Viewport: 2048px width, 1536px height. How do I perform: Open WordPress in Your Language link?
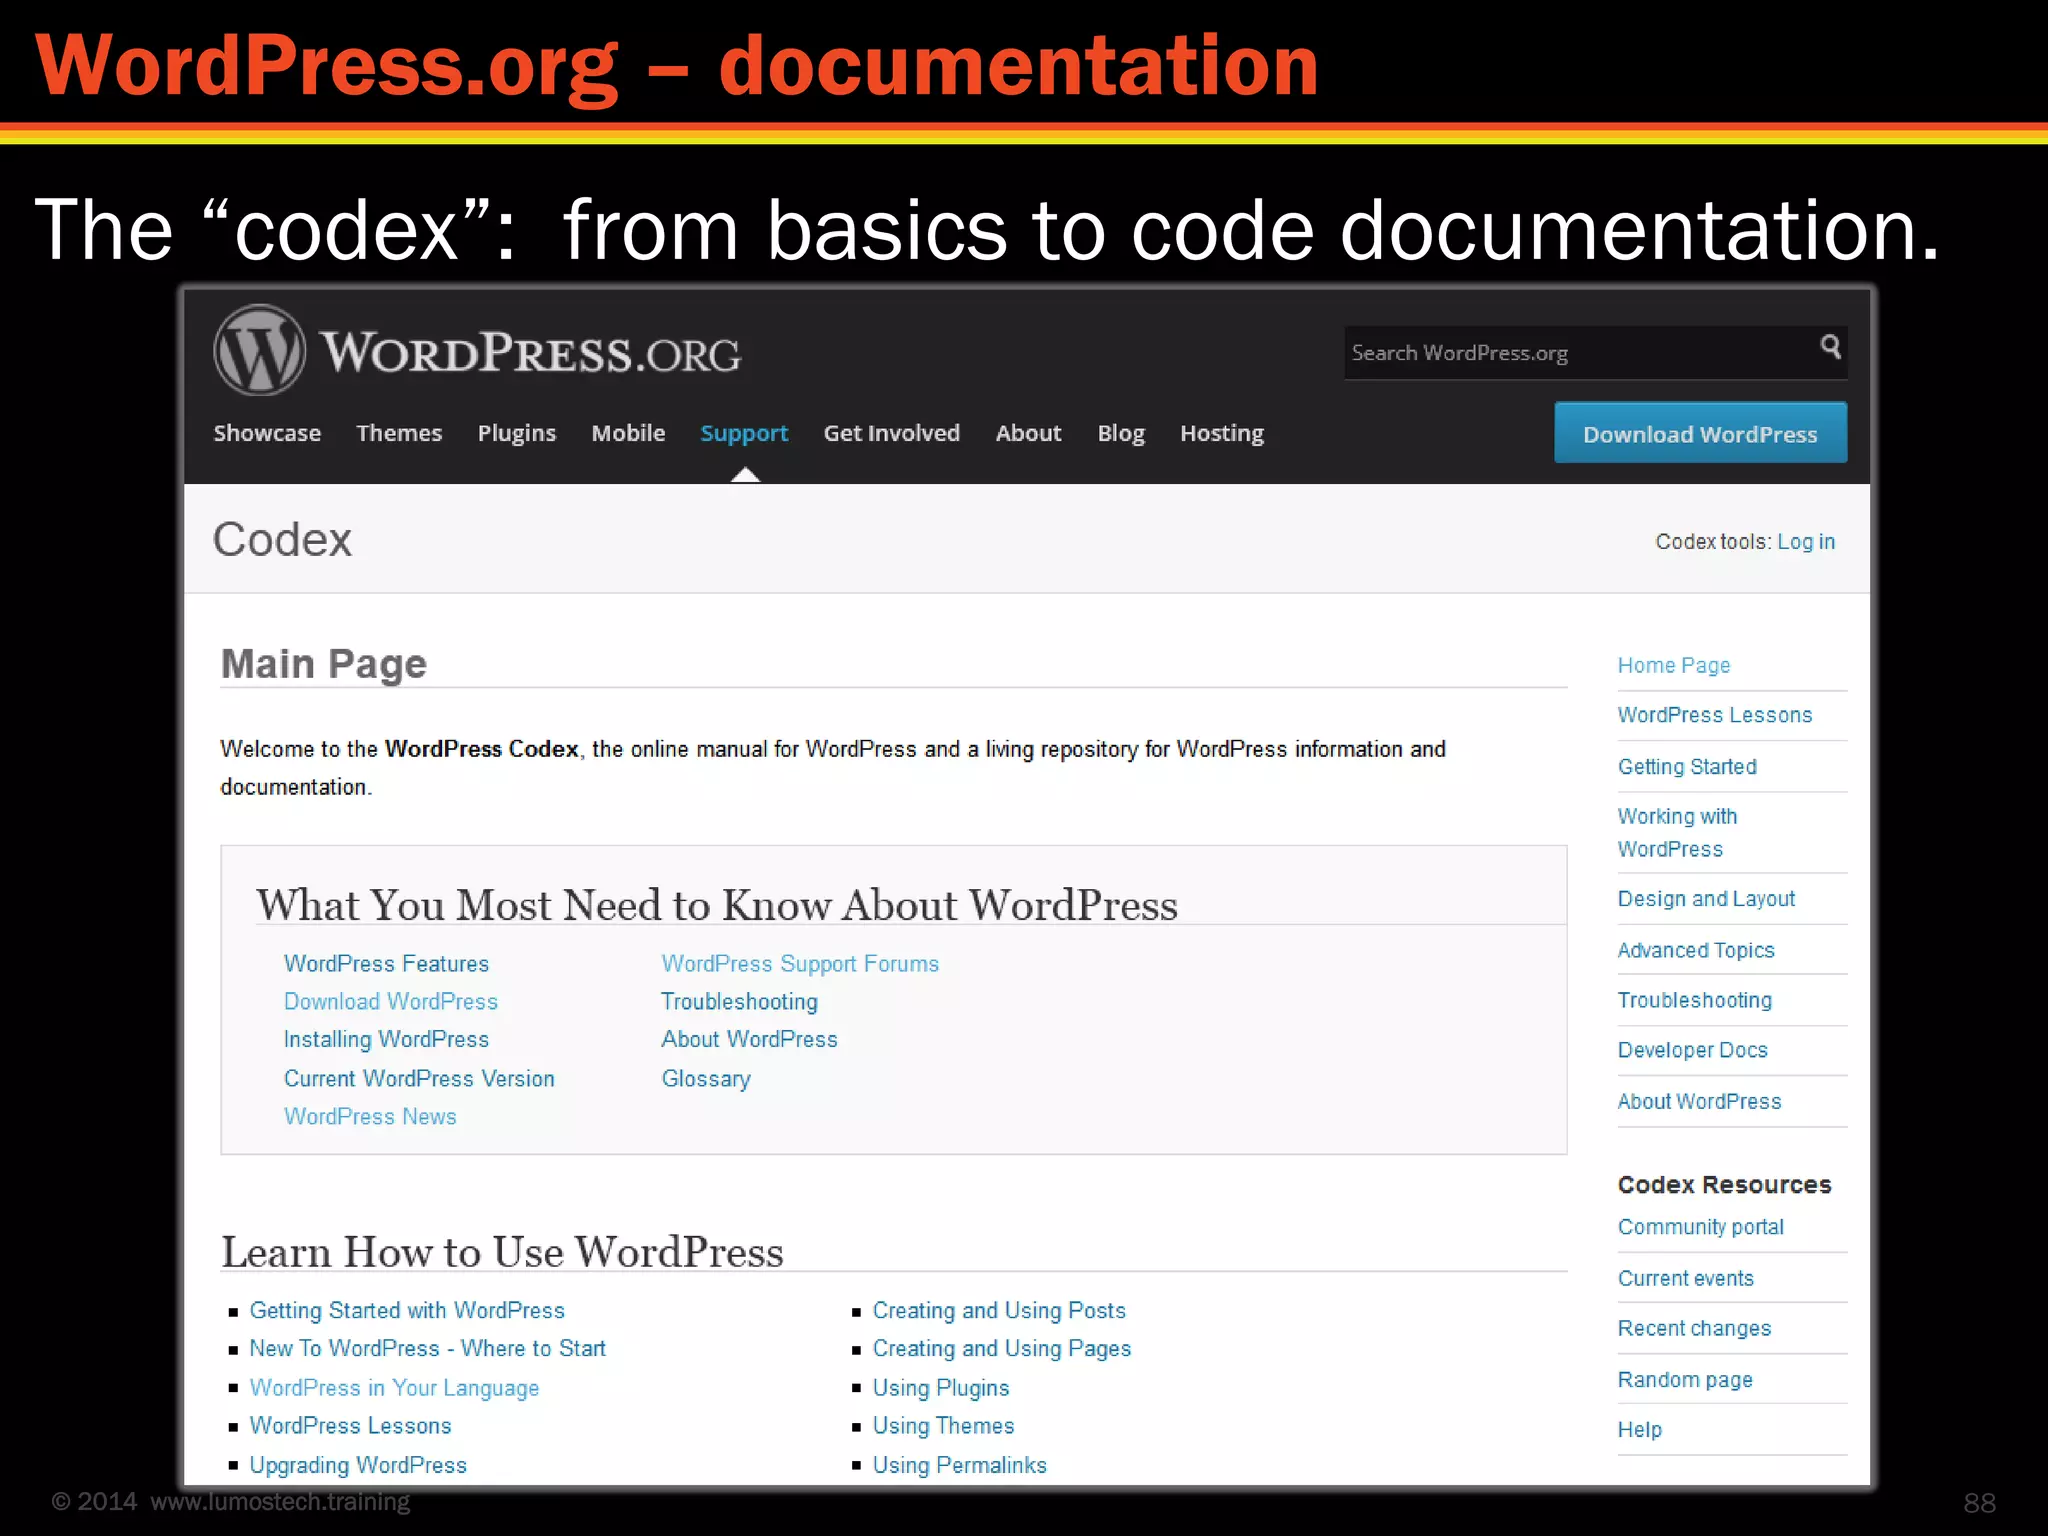click(x=394, y=1387)
